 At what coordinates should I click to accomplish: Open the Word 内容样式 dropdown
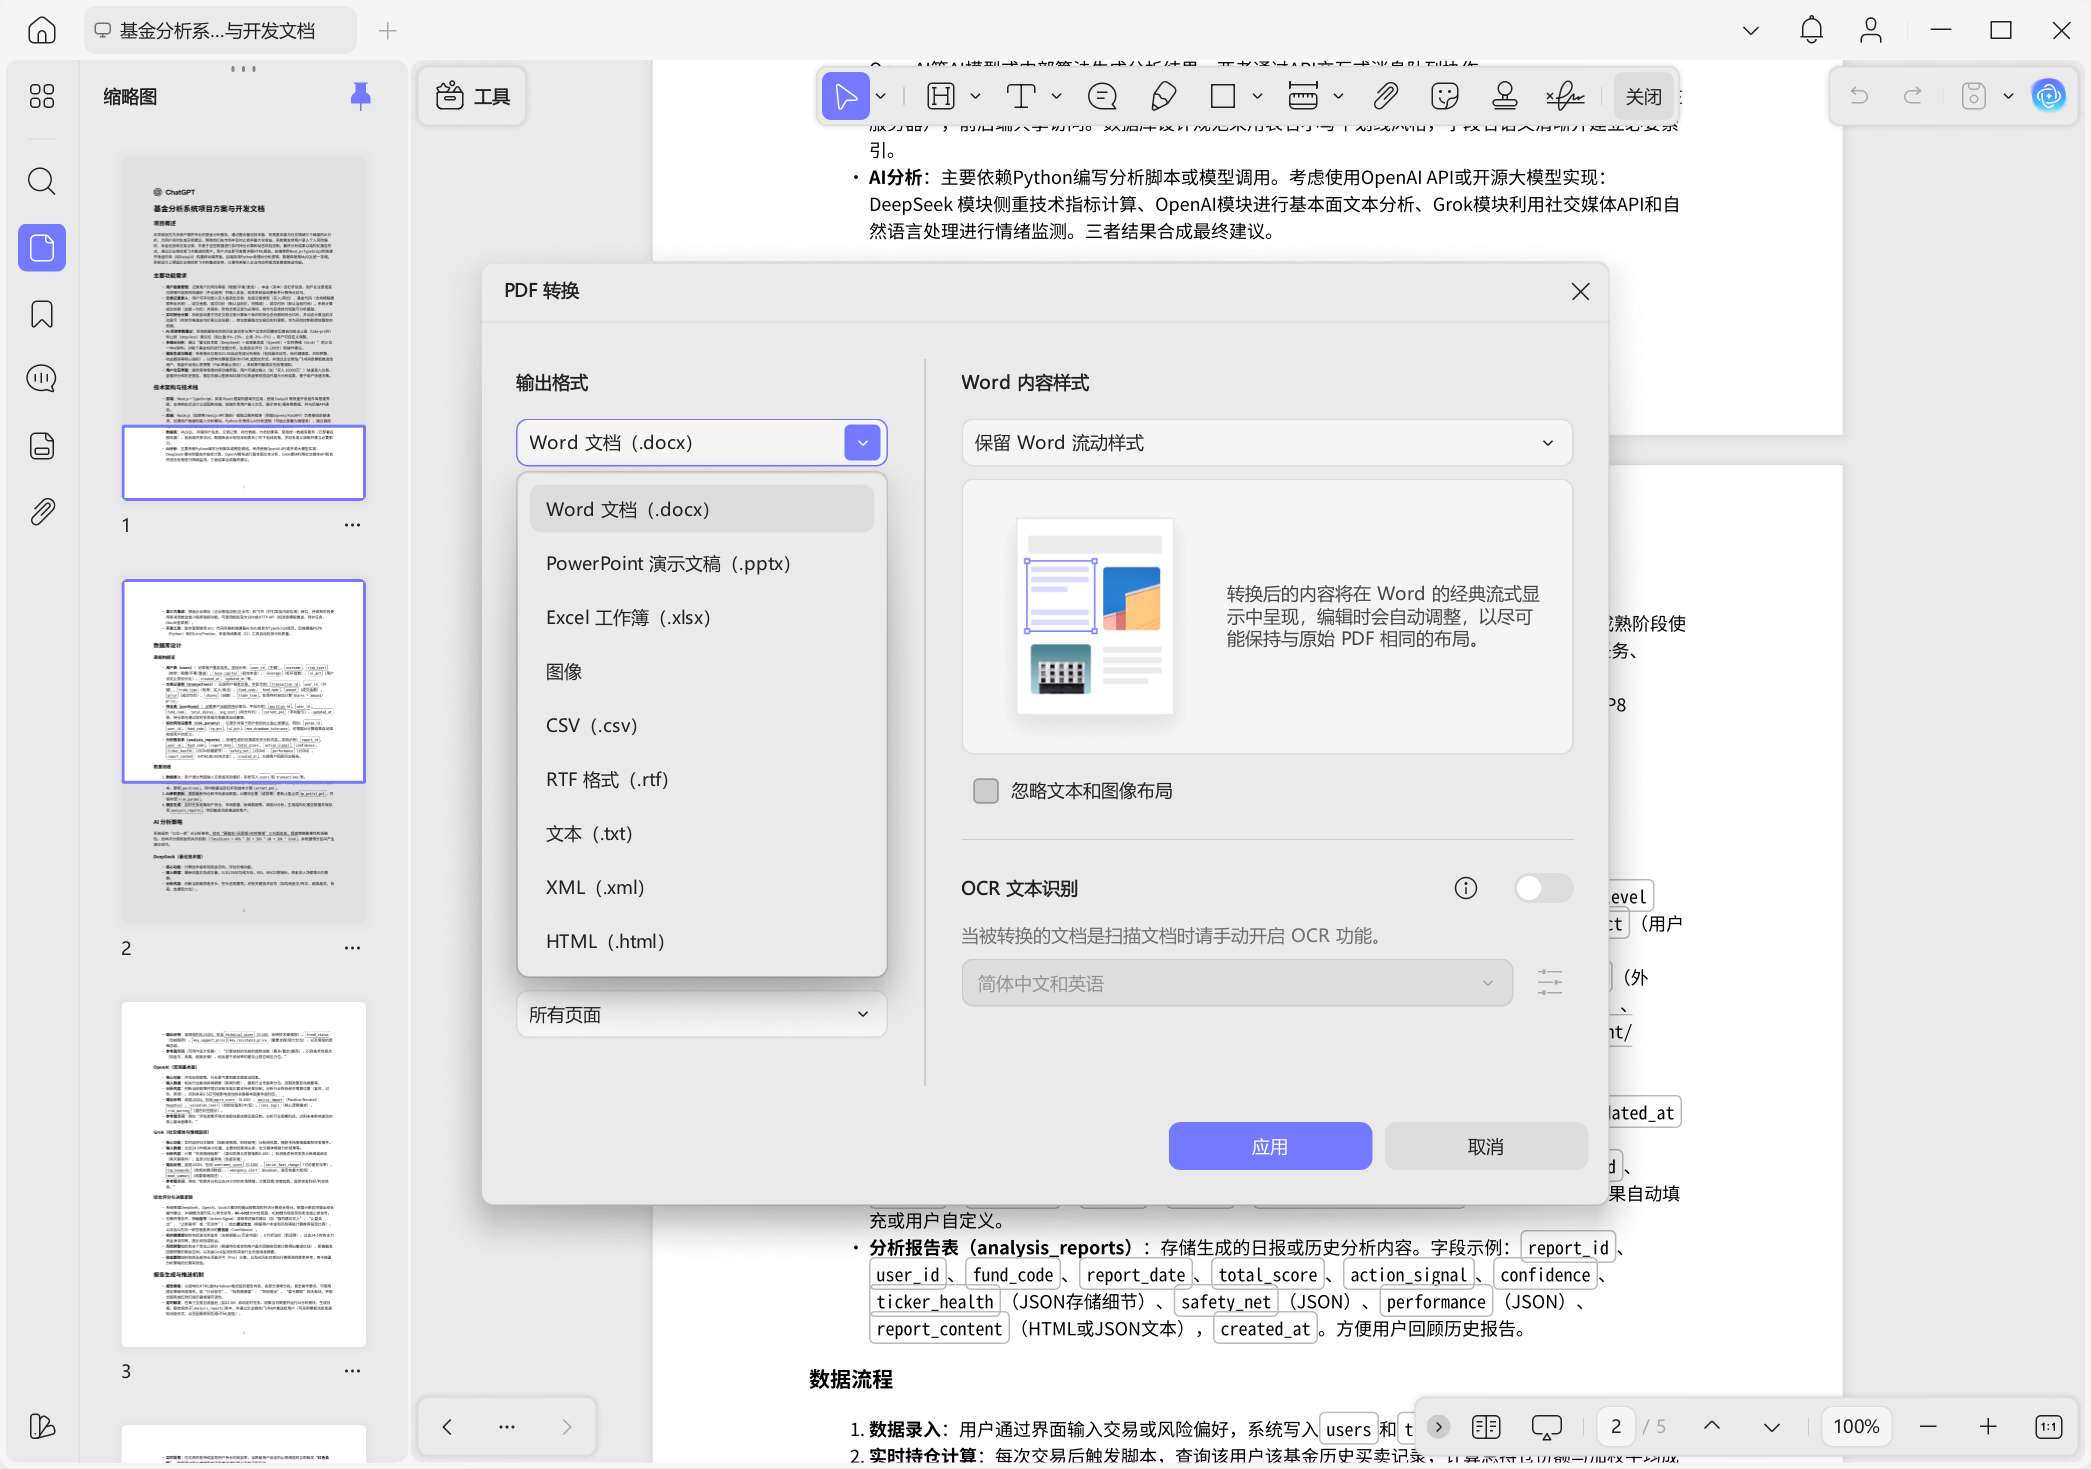coord(1266,442)
